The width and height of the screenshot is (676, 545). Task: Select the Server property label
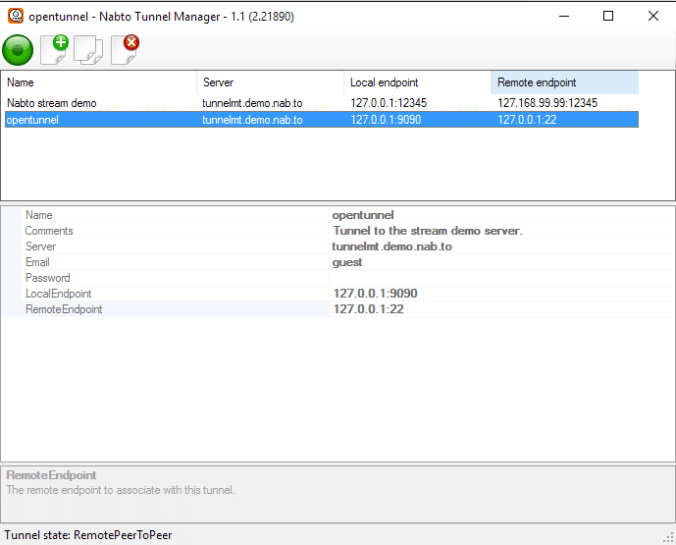point(41,246)
